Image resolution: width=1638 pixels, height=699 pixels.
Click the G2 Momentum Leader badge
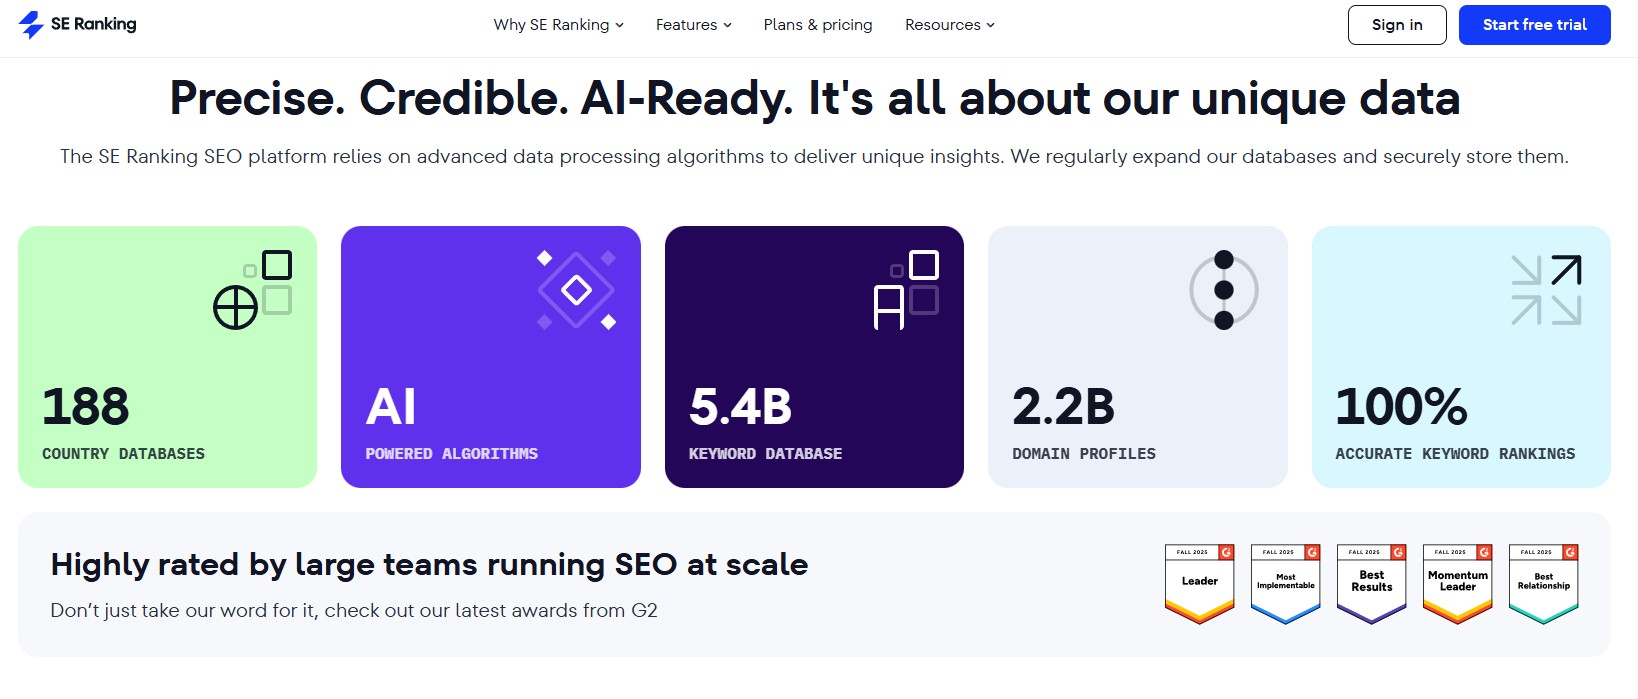pos(1457,584)
